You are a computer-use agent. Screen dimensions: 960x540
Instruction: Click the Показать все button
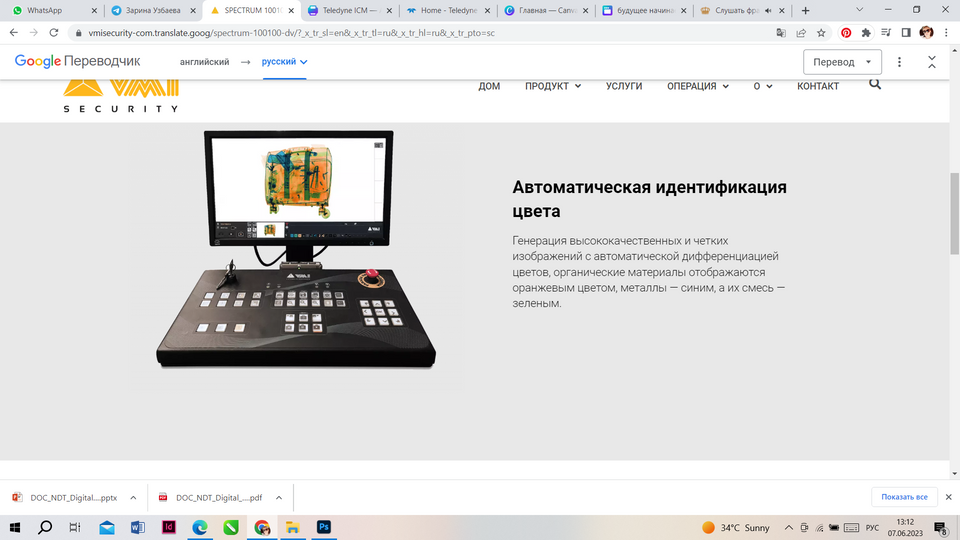(x=906, y=497)
